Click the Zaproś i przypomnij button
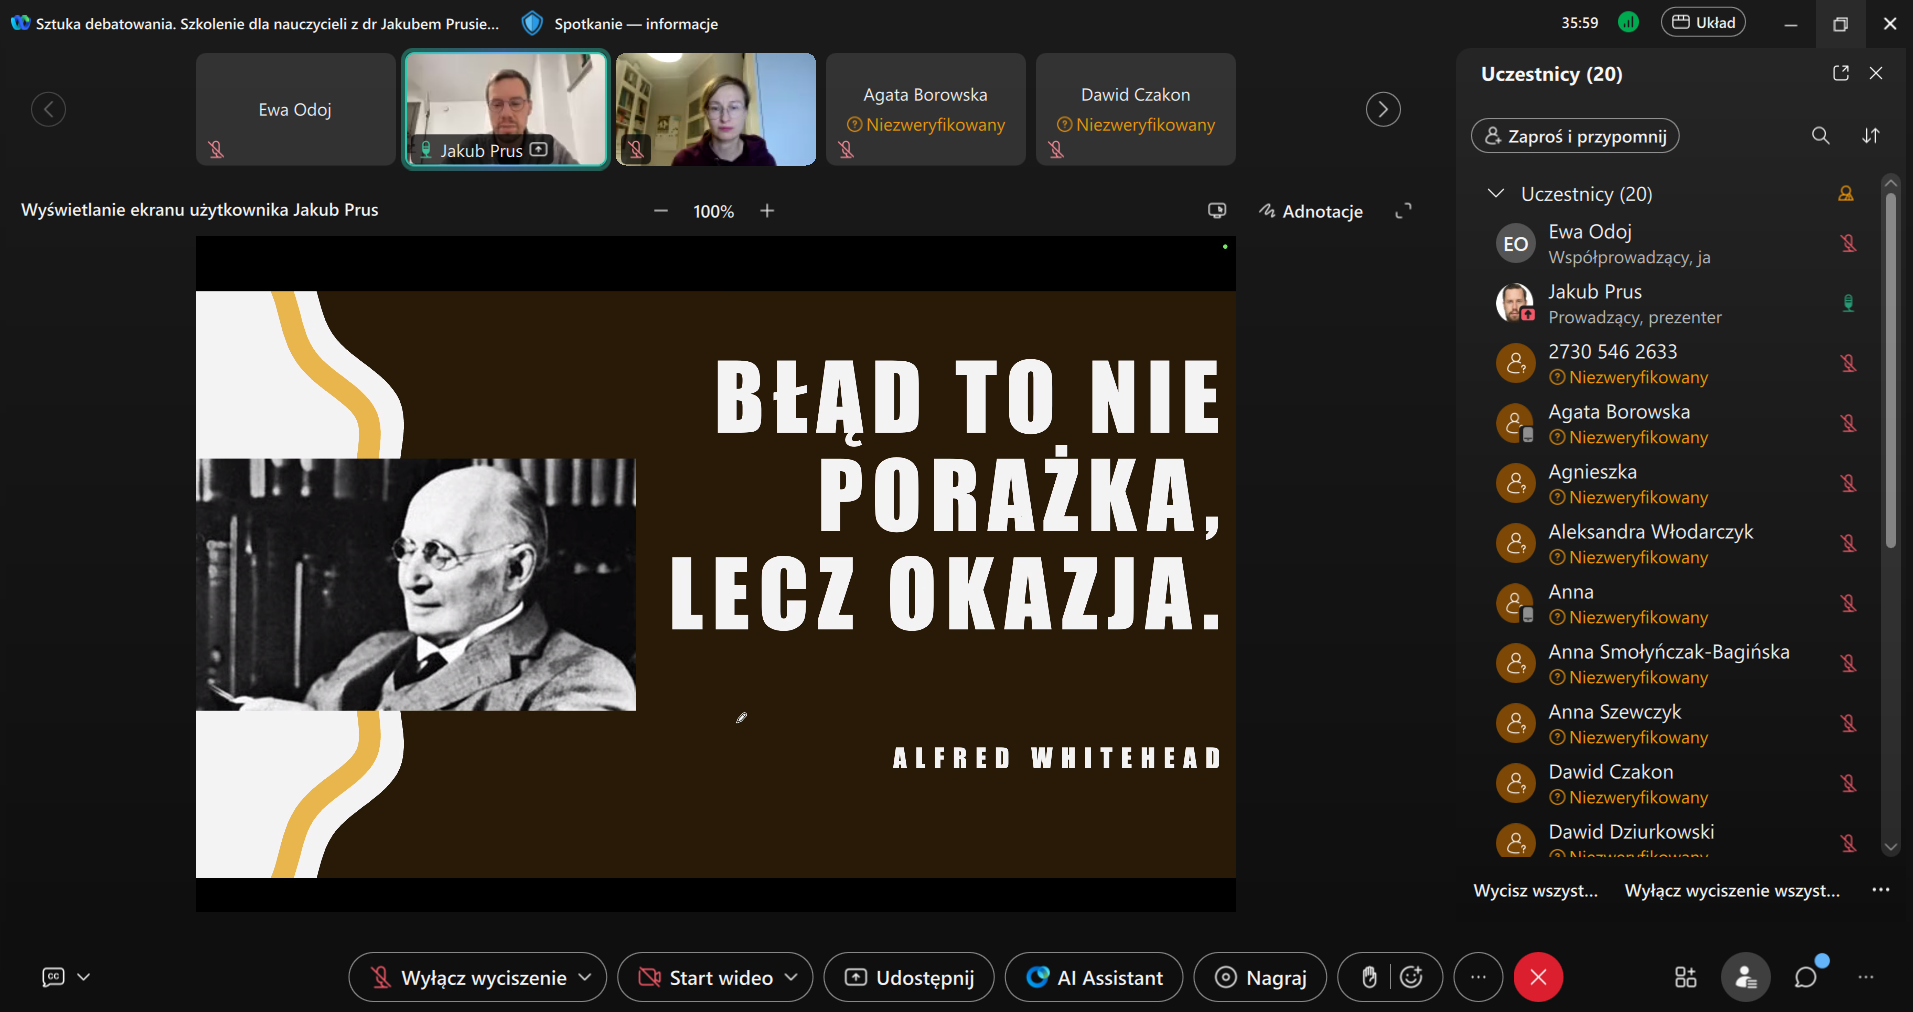This screenshot has height=1012, width=1913. click(x=1574, y=136)
